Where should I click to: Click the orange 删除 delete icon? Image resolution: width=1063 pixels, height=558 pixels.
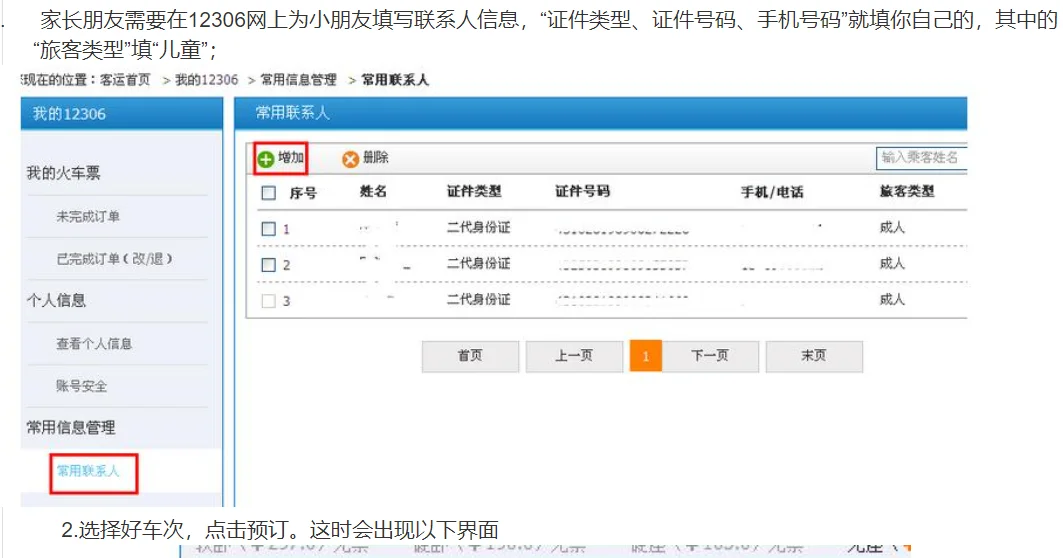[x=350, y=159]
